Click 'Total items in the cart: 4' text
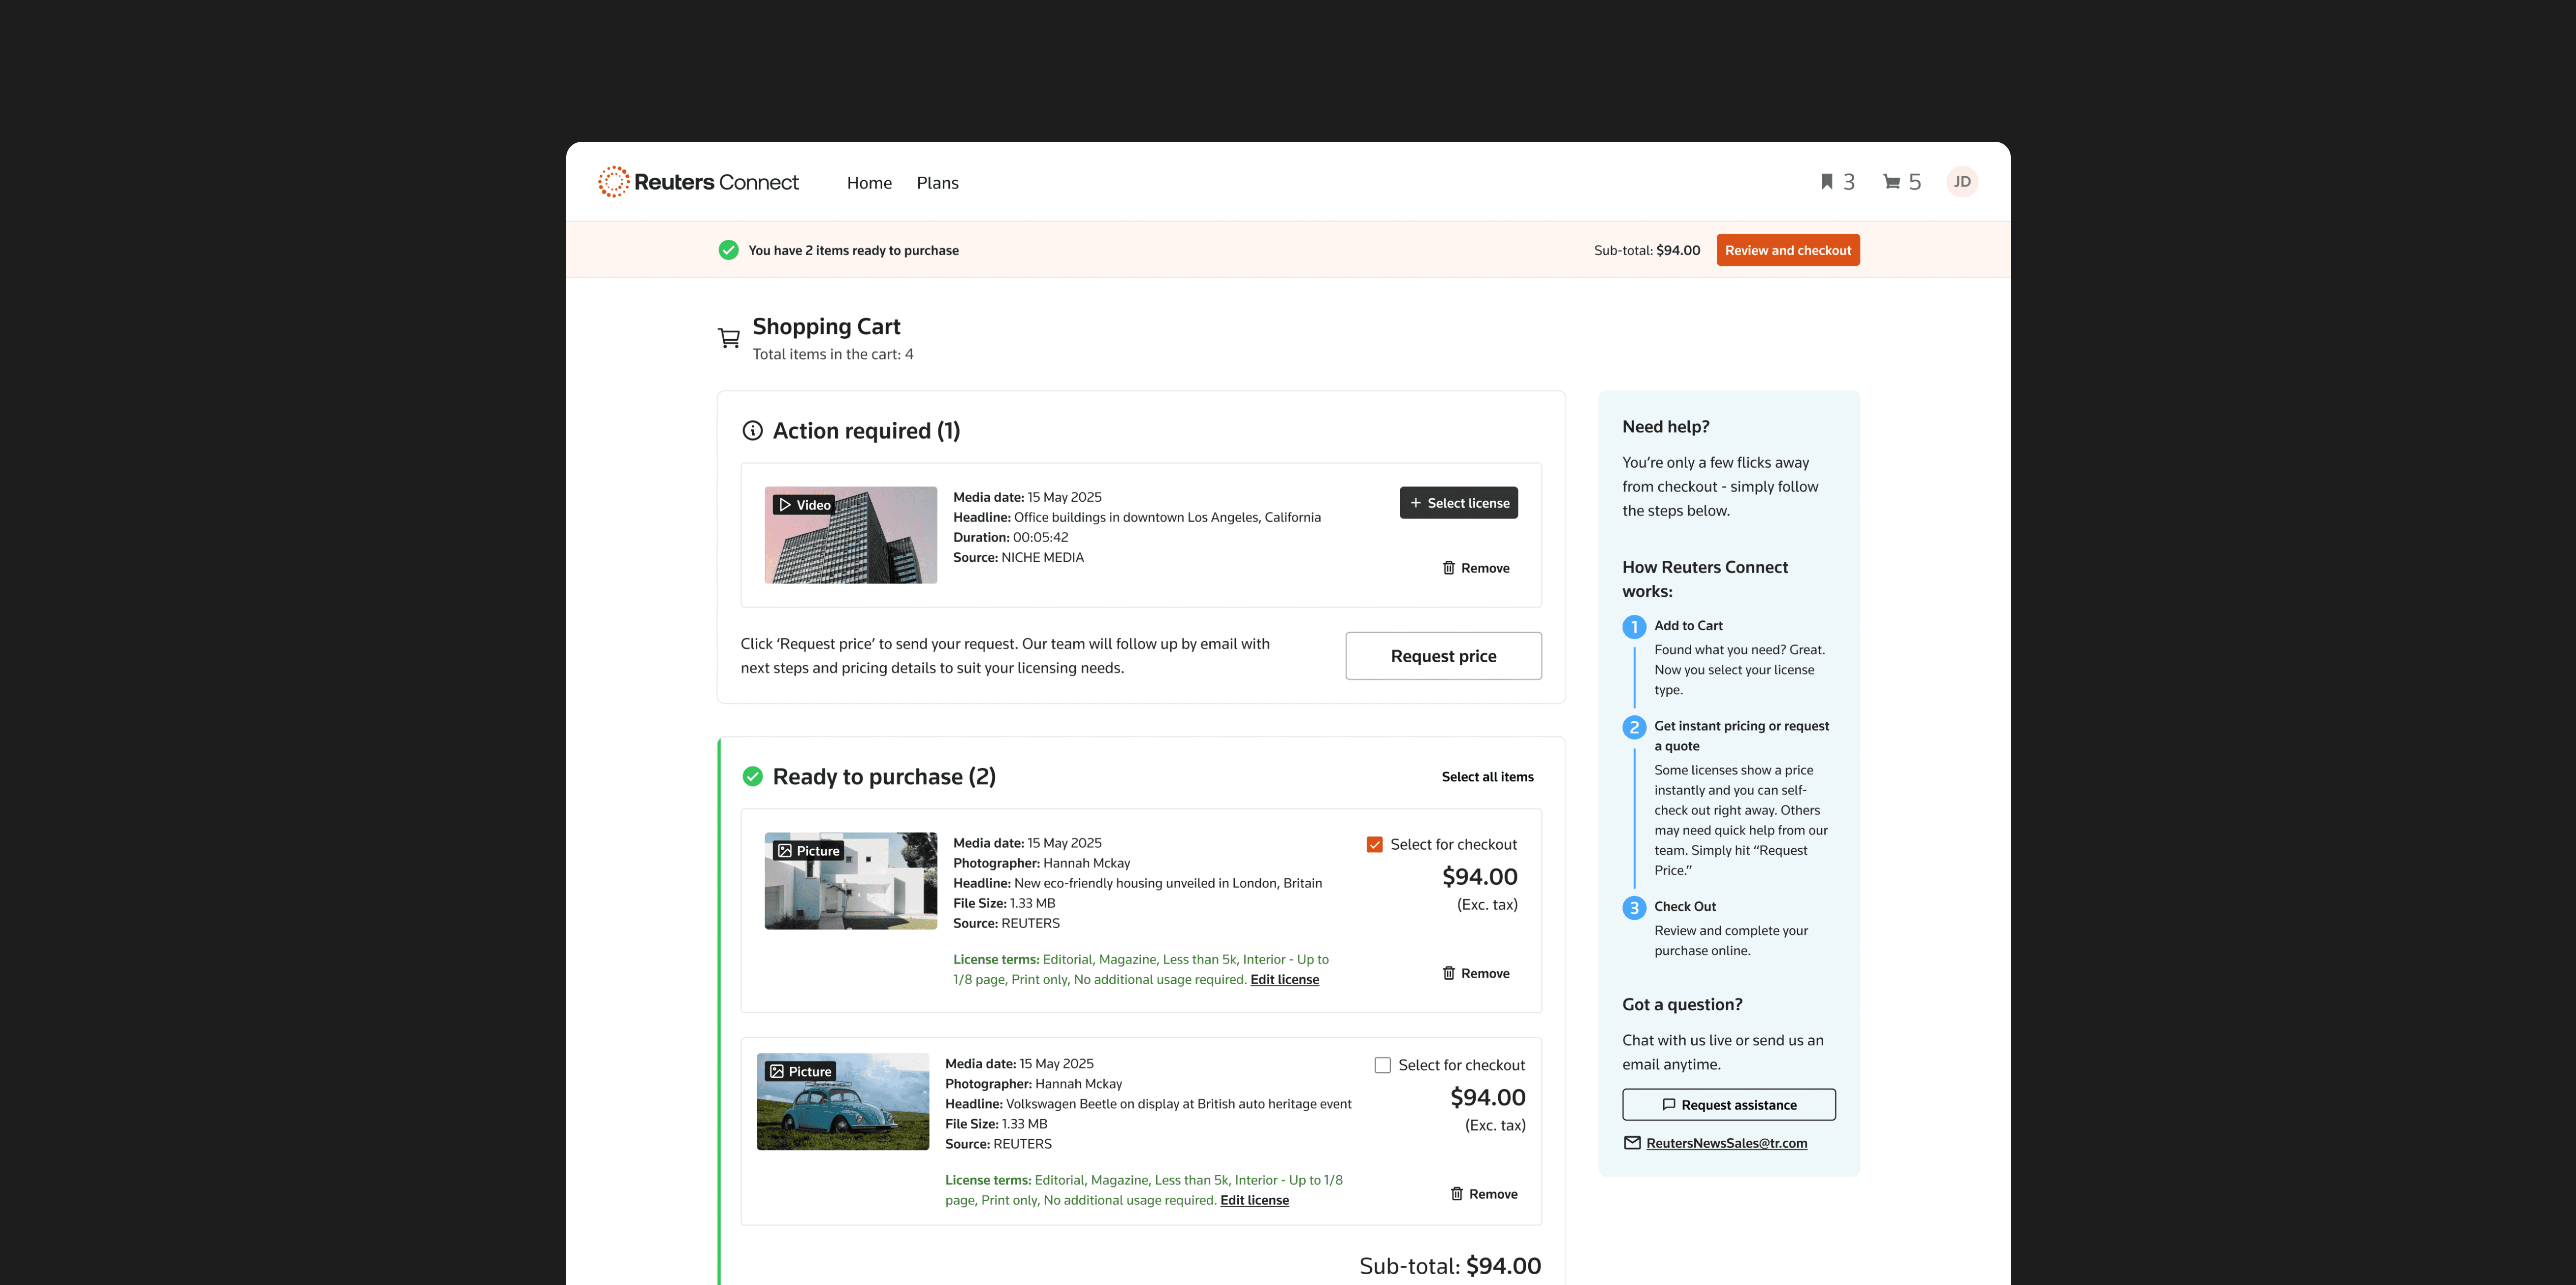 (x=833, y=354)
